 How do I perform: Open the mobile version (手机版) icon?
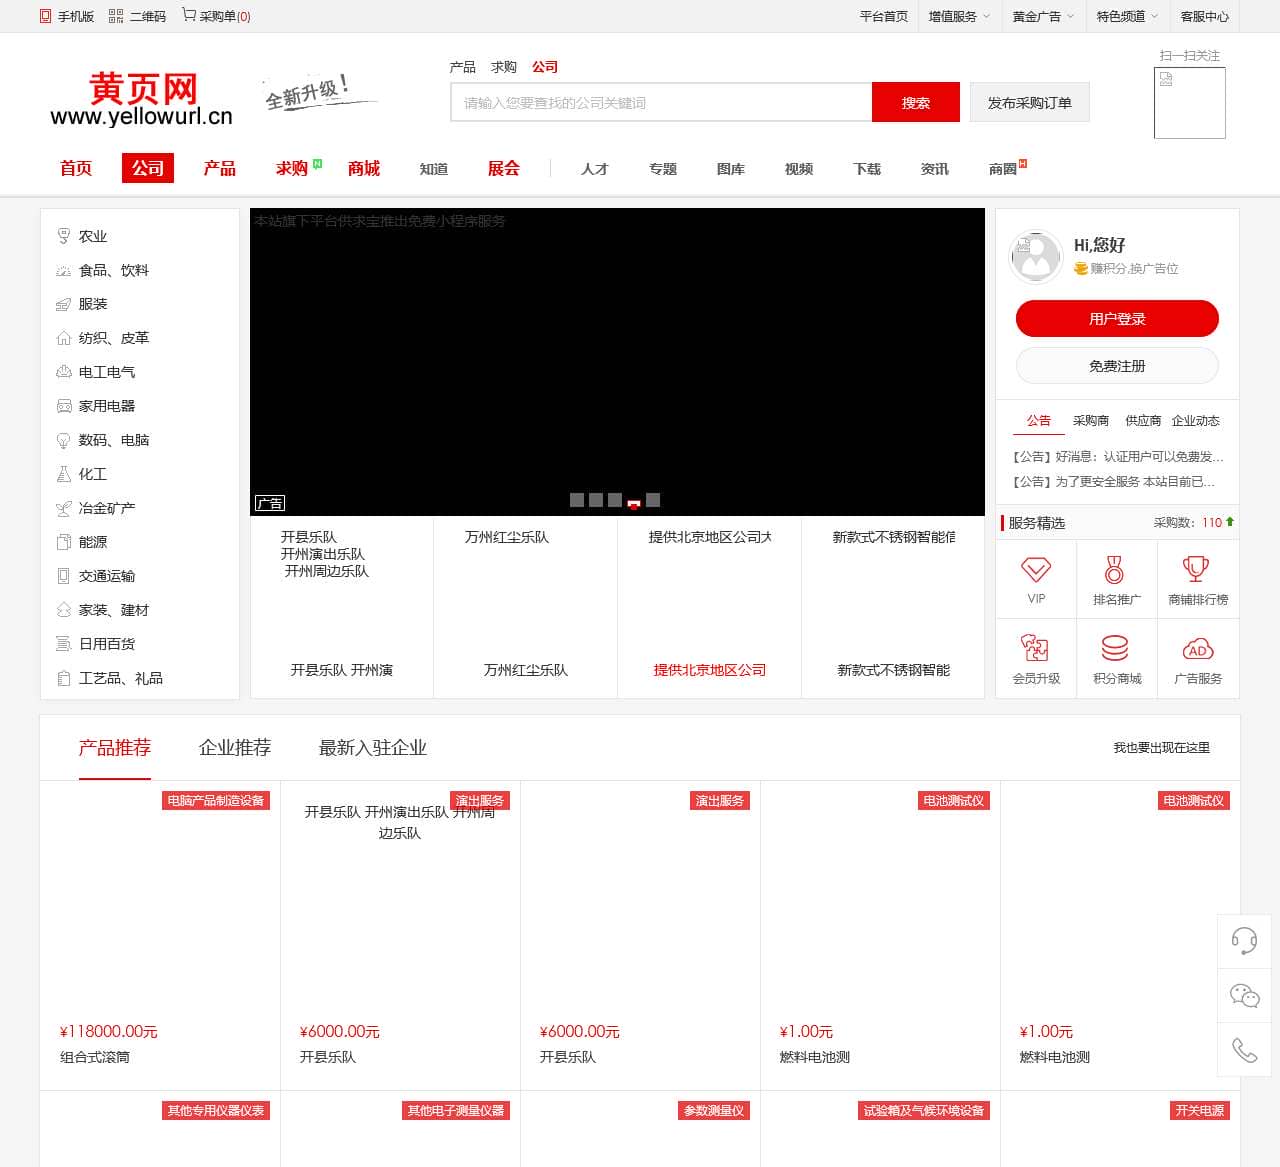(x=45, y=16)
